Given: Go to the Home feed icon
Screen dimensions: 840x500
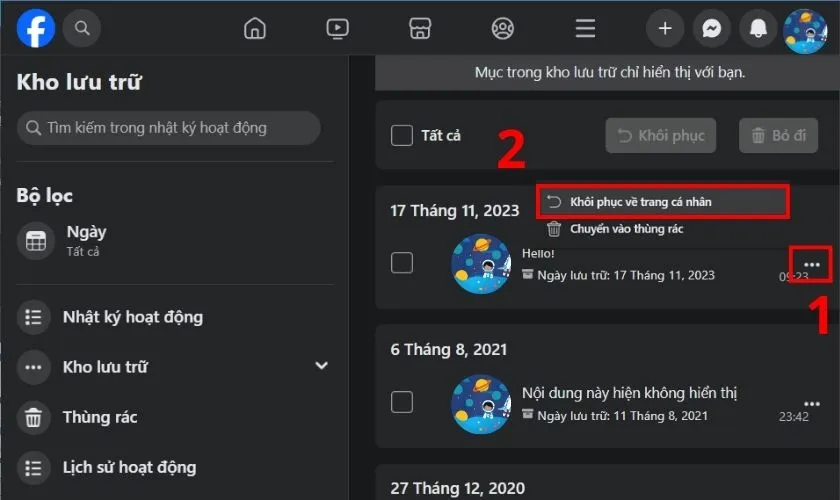Looking at the screenshot, I should pyautogui.click(x=255, y=28).
